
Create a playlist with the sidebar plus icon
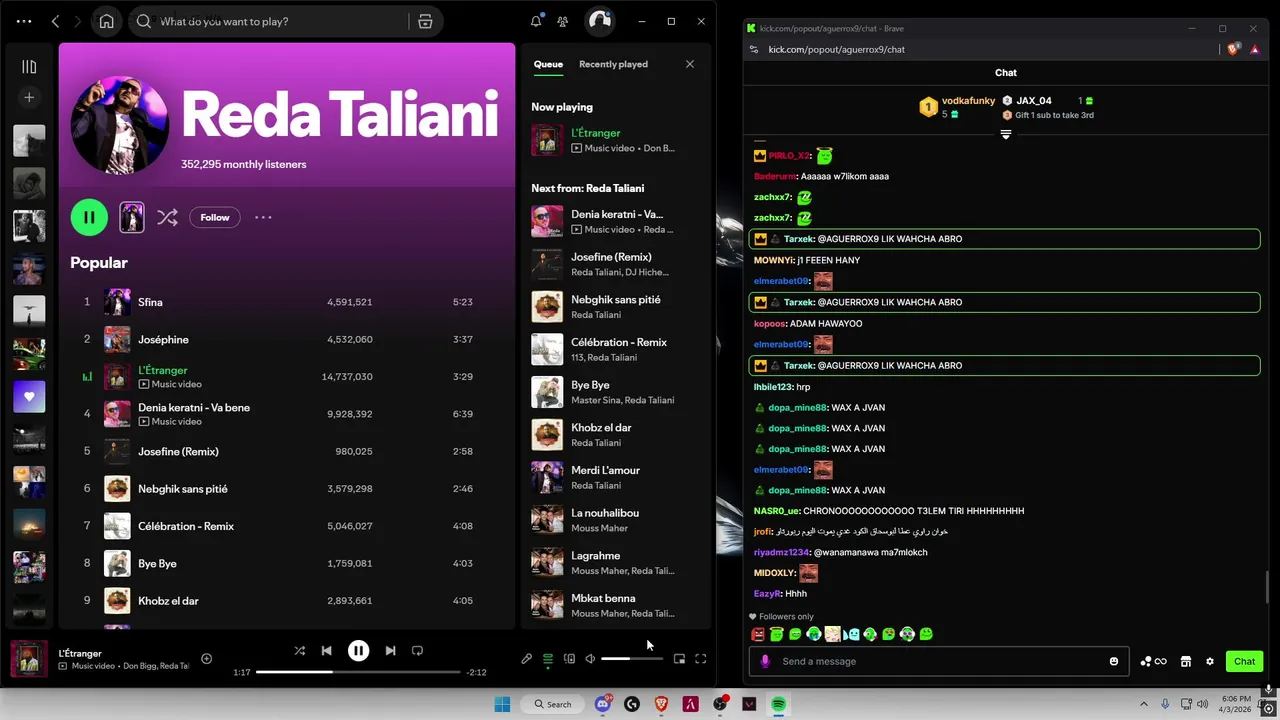tap(29, 97)
